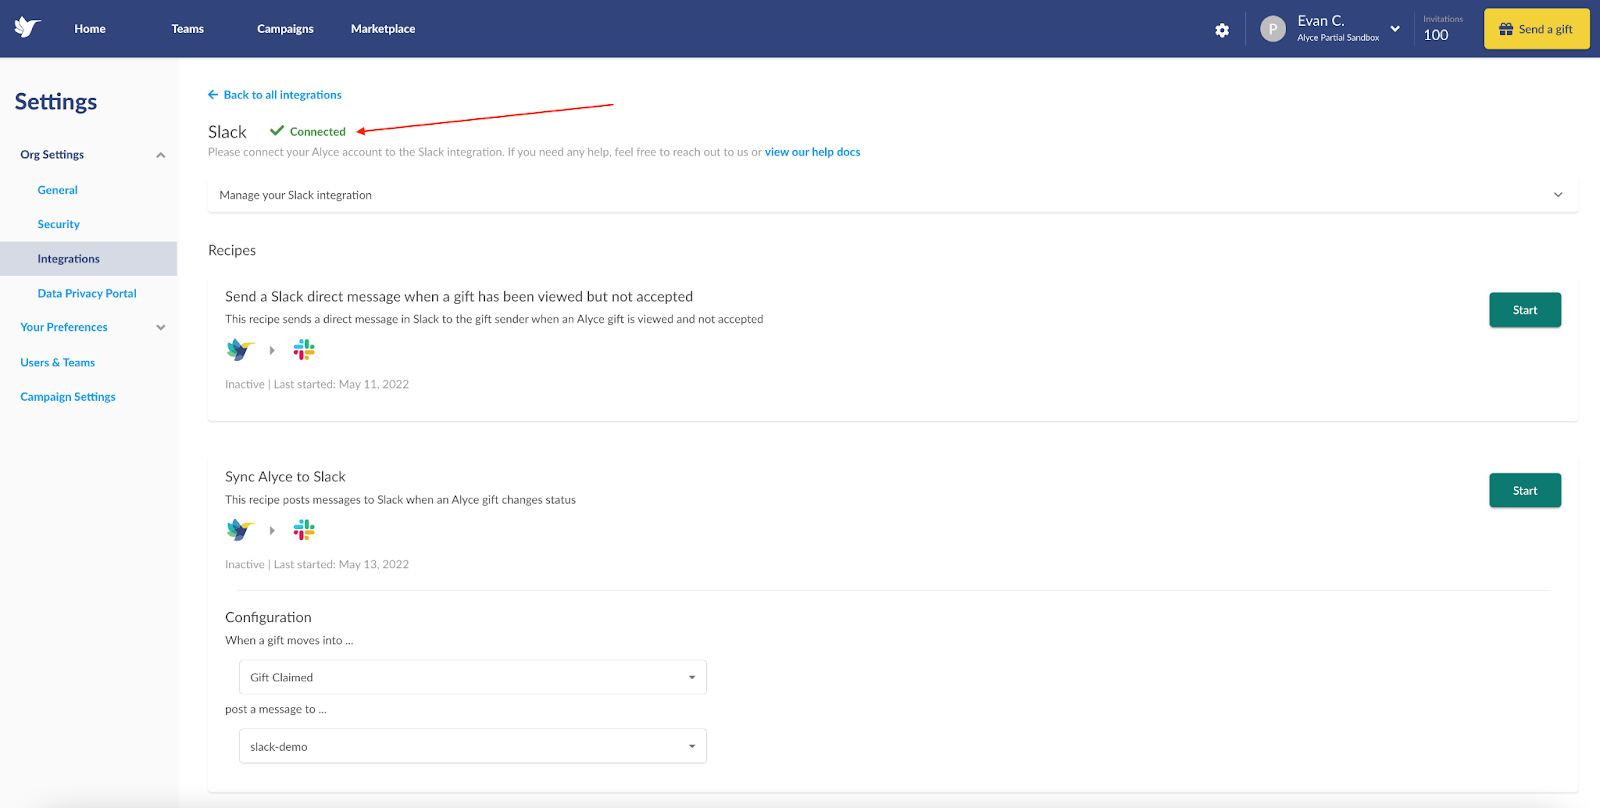Click Alyce bird icon in direct message recipe
The width and height of the screenshot is (1600, 808).
coord(240,349)
